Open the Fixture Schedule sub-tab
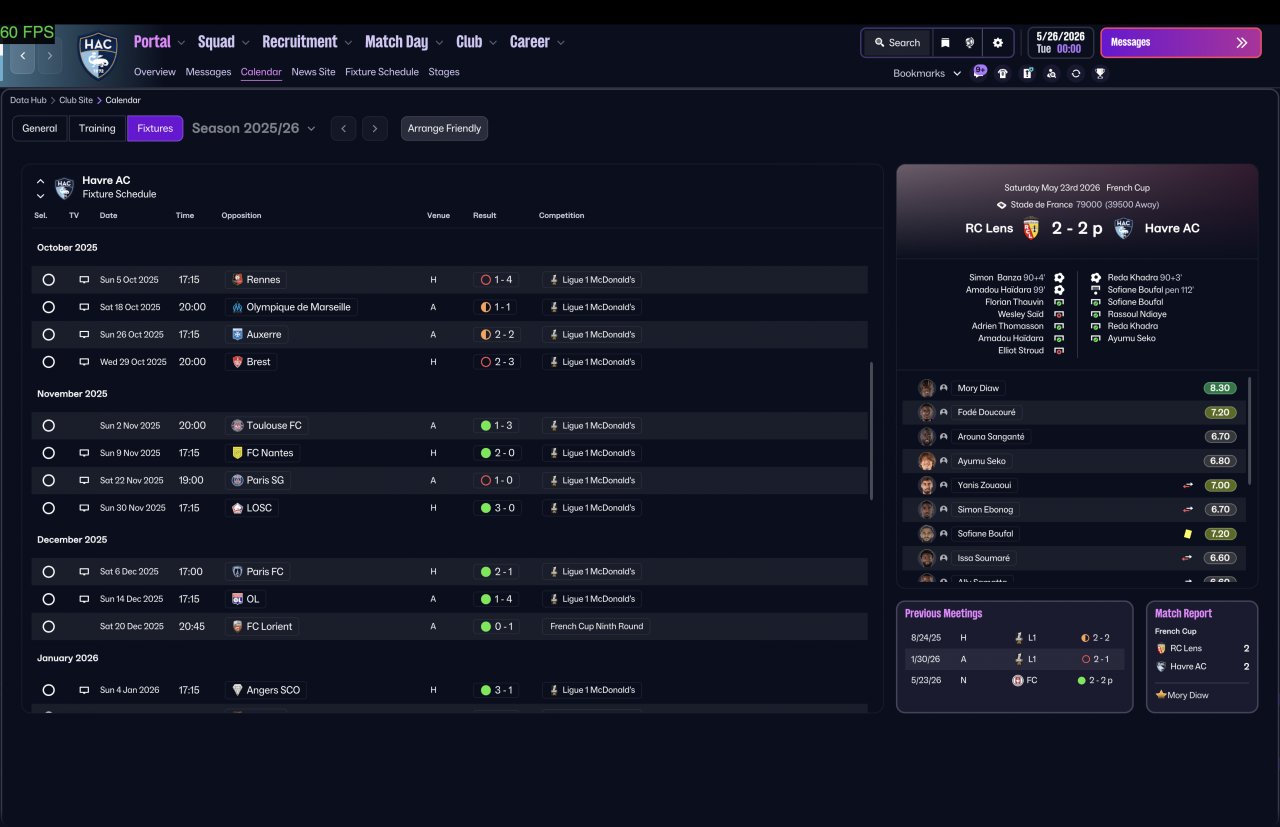Screen dimensions: 1280x827 click(x=382, y=72)
